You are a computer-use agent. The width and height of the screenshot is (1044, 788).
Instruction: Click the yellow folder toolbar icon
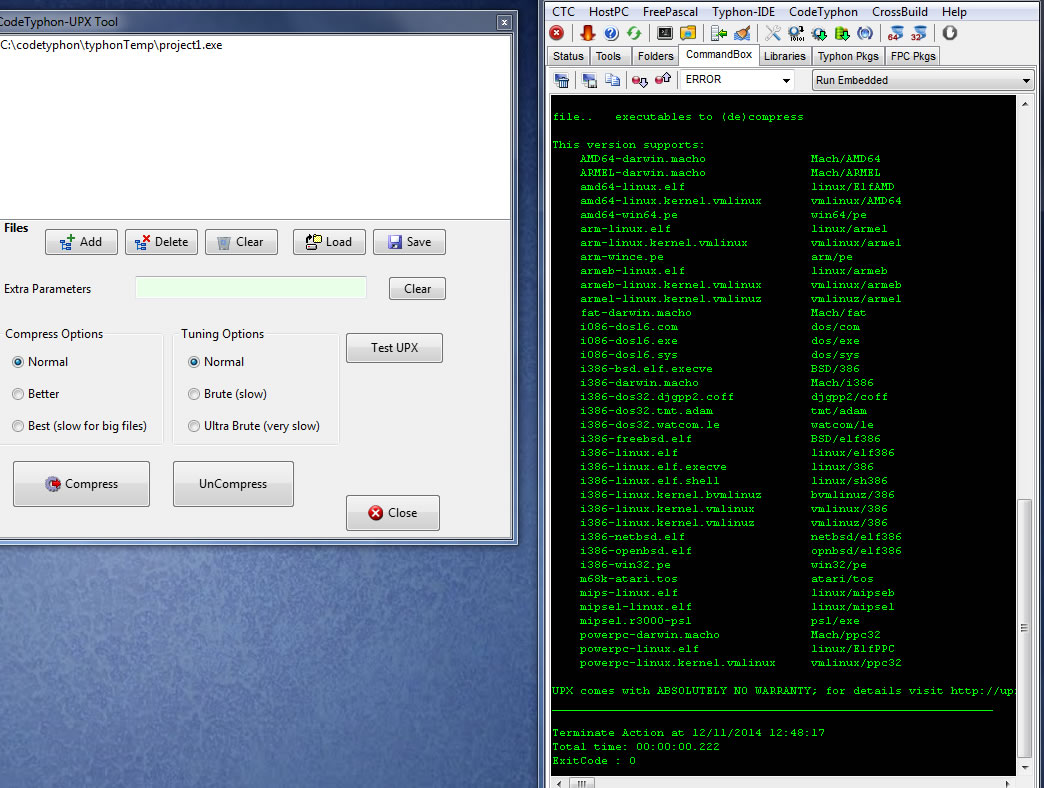[688, 33]
